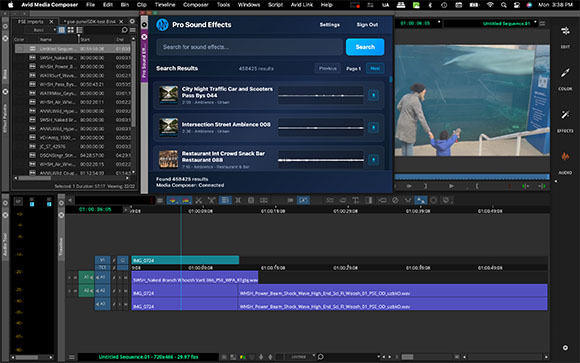
Task: Toggle link selection button in timeline toolbar
Action: click(303, 200)
